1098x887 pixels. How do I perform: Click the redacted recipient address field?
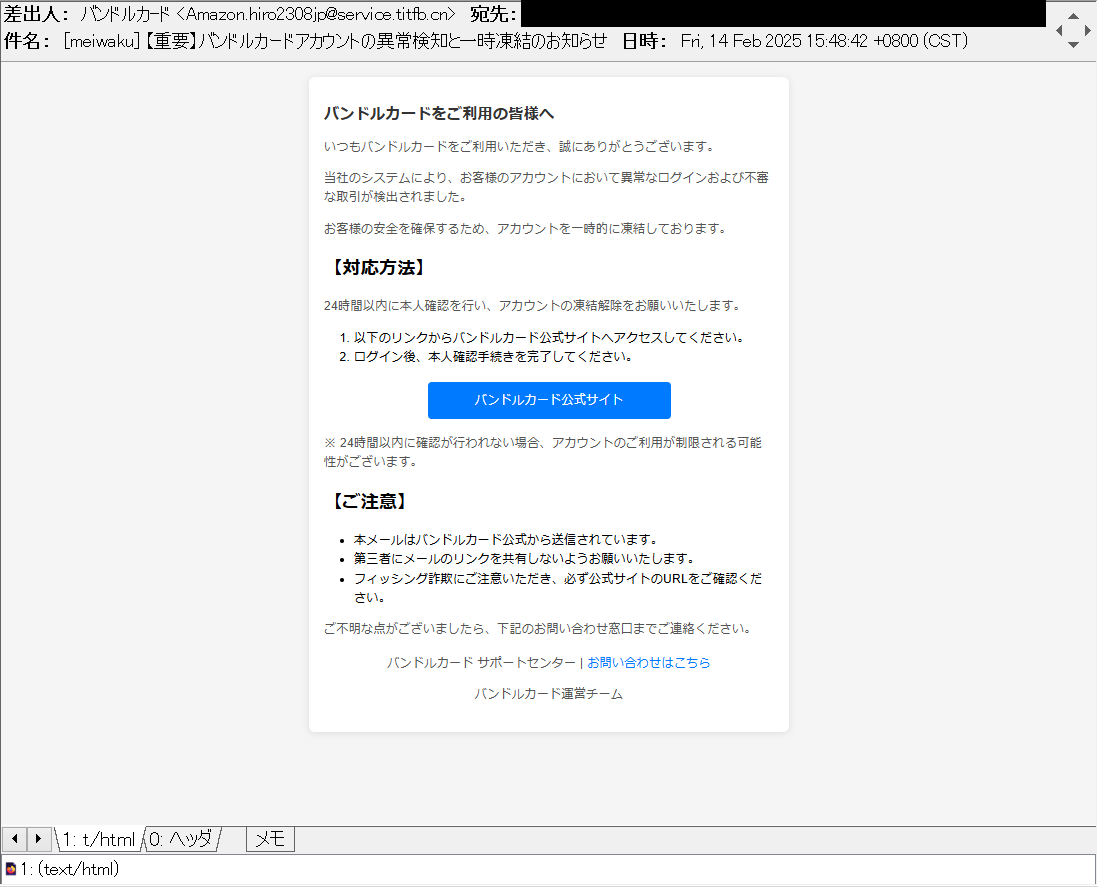(783, 13)
